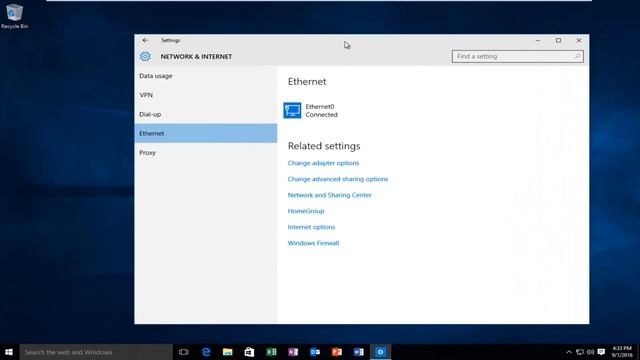Select Ethernet in the sidebar

[x=206, y=133]
